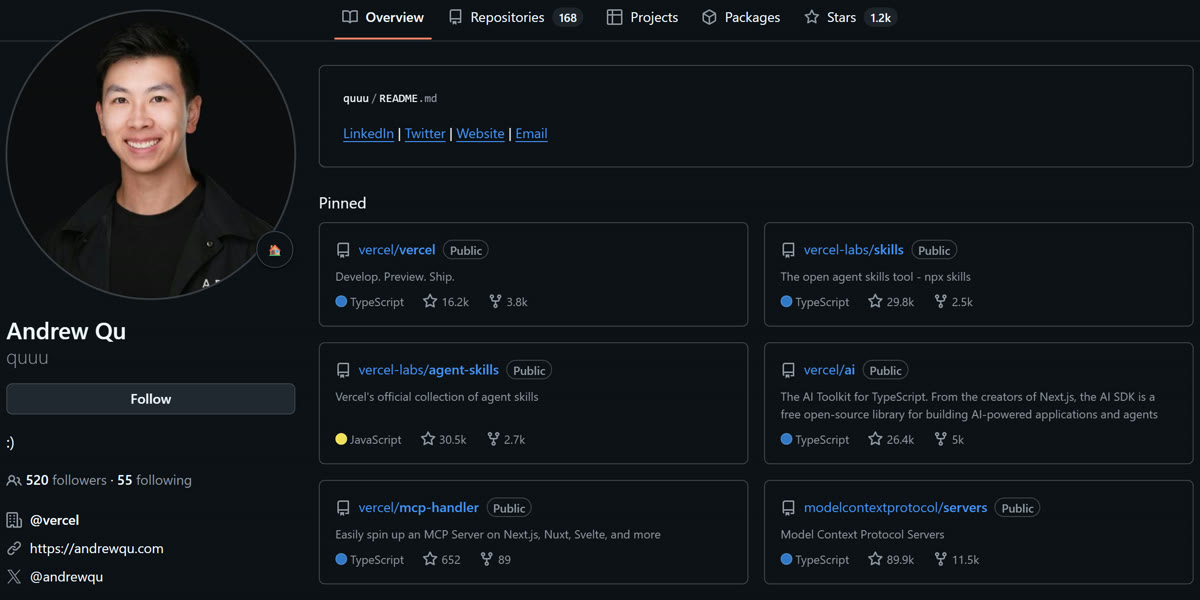This screenshot has height=600, width=1200.
Task: Click the quuu / README.md file label
Action: point(390,99)
